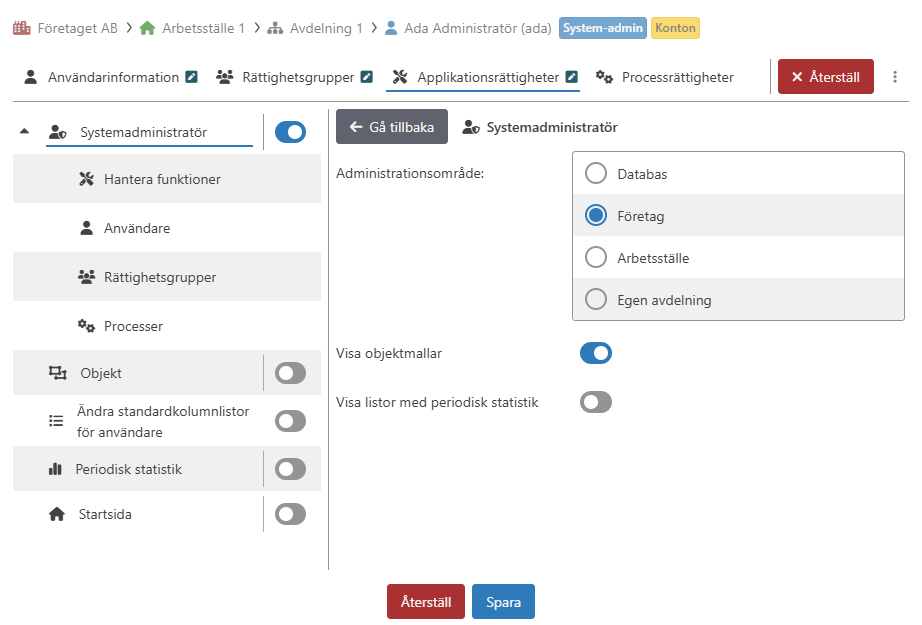
Task: Enable the Startsida toggle
Action: tap(290, 514)
